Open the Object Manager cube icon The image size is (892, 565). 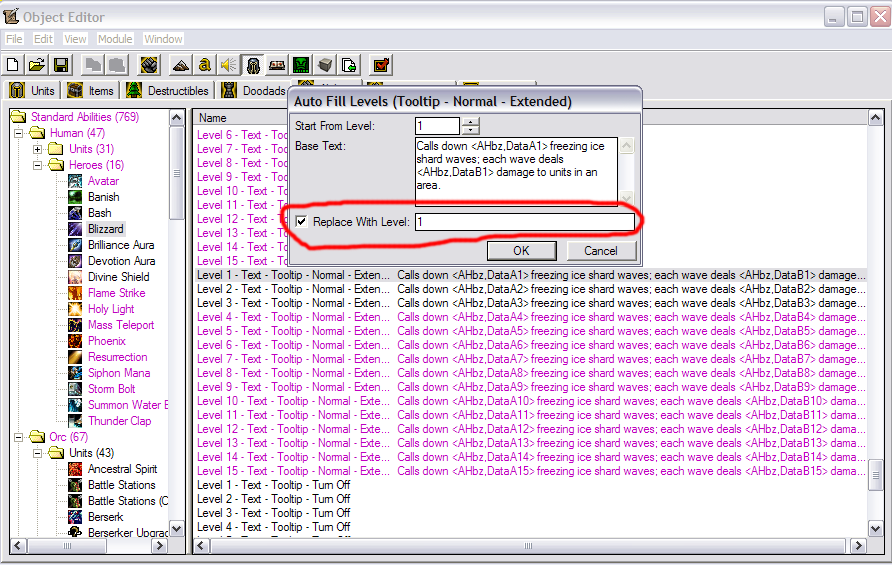(325, 65)
